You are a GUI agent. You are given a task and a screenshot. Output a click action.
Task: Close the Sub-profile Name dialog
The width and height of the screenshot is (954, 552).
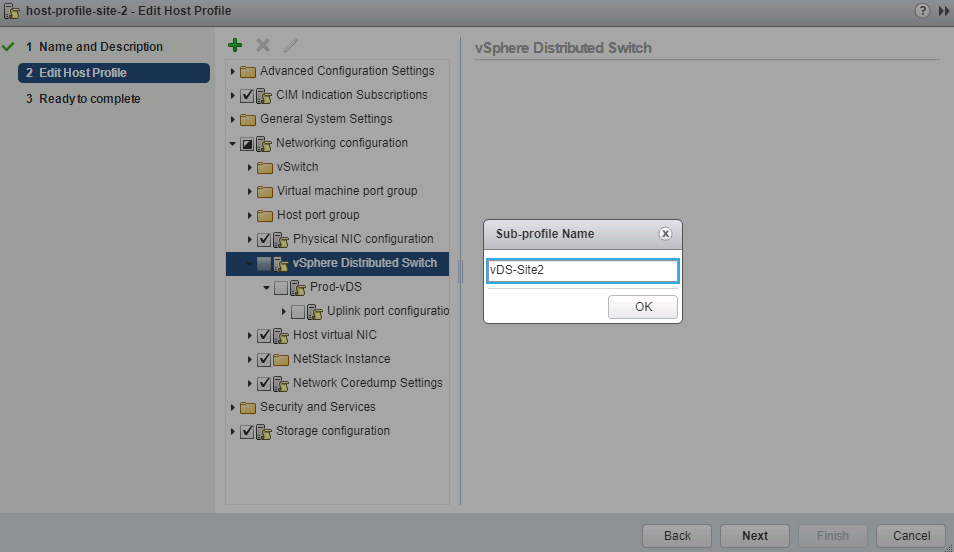665,234
